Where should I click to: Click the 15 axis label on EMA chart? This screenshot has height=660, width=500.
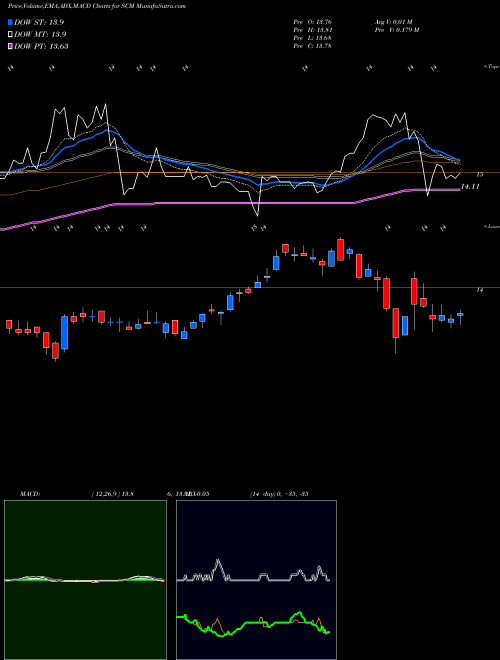tap(480, 174)
